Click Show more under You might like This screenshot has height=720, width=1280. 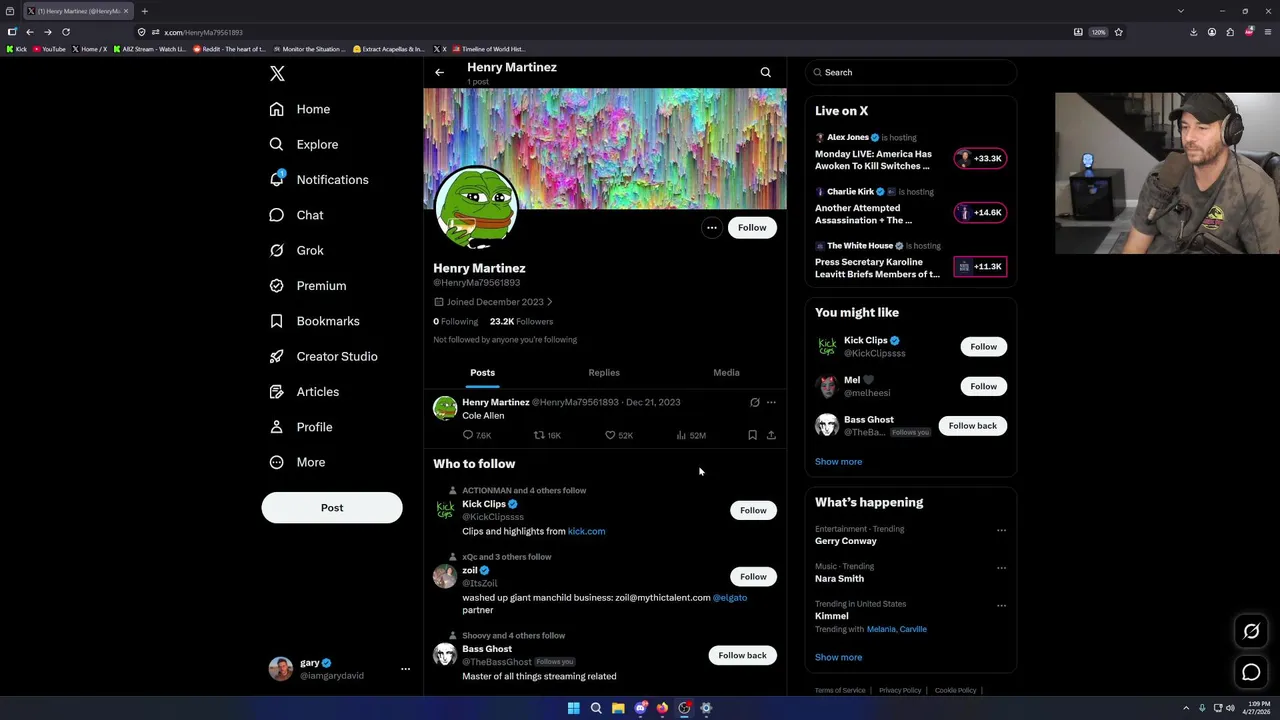[x=838, y=462]
